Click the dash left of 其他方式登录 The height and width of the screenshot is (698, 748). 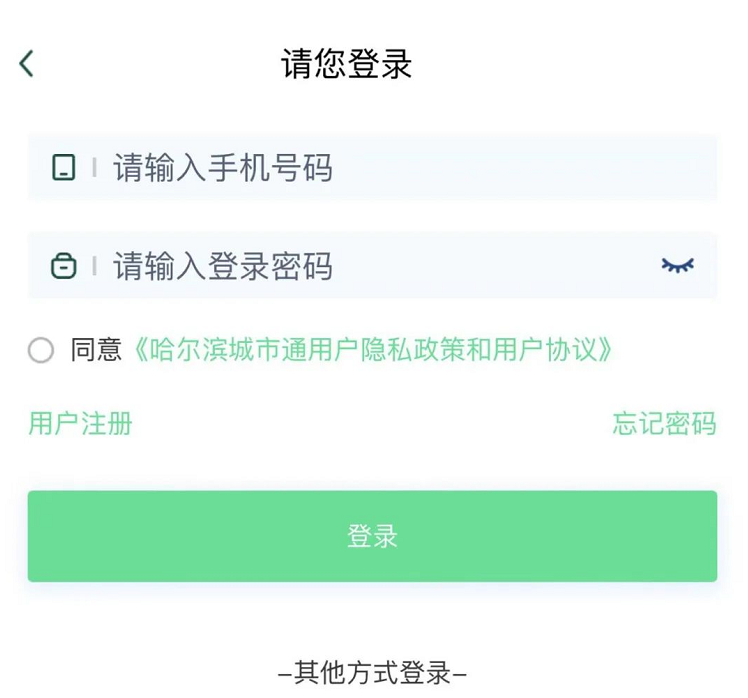click(x=284, y=673)
